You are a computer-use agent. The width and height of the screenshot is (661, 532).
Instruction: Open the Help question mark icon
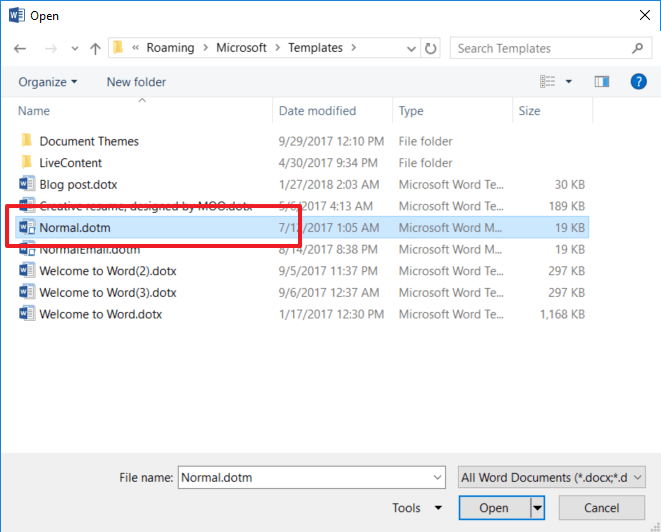click(638, 82)
